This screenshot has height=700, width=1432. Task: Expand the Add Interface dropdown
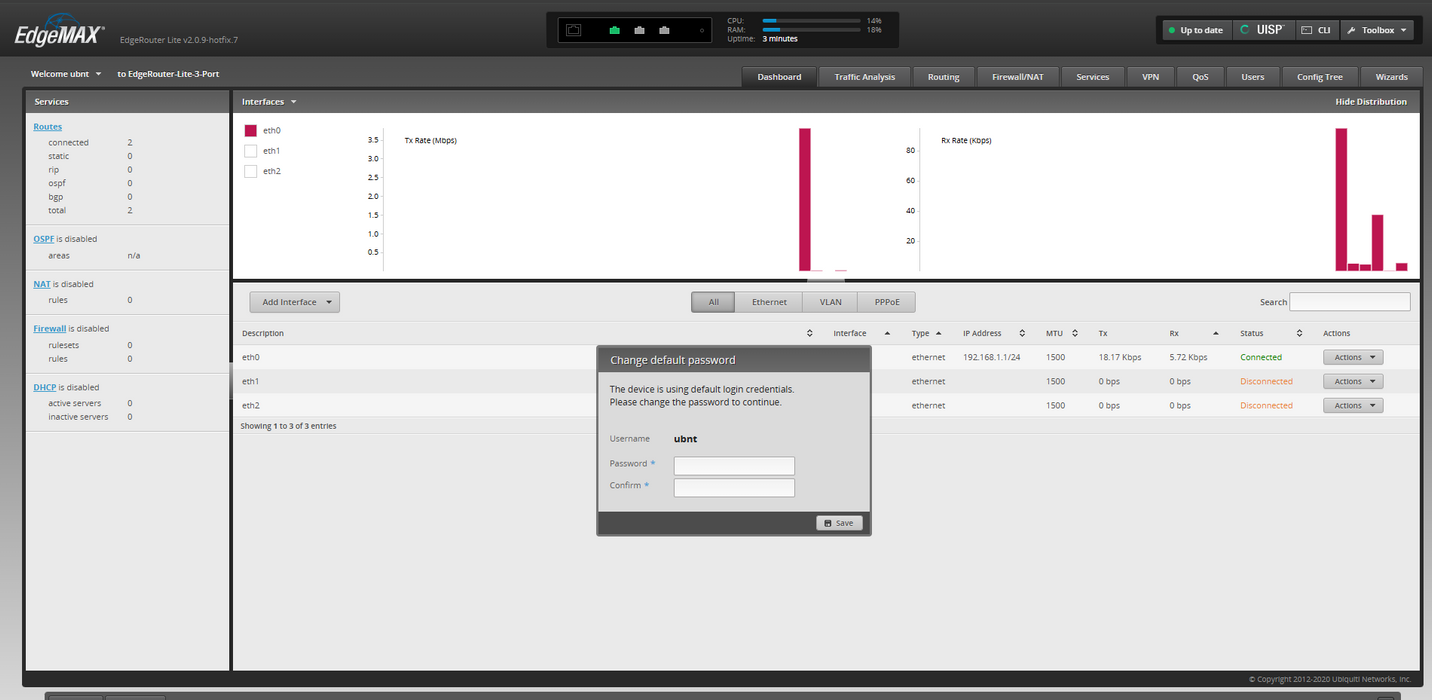click(x=295, y=302)
